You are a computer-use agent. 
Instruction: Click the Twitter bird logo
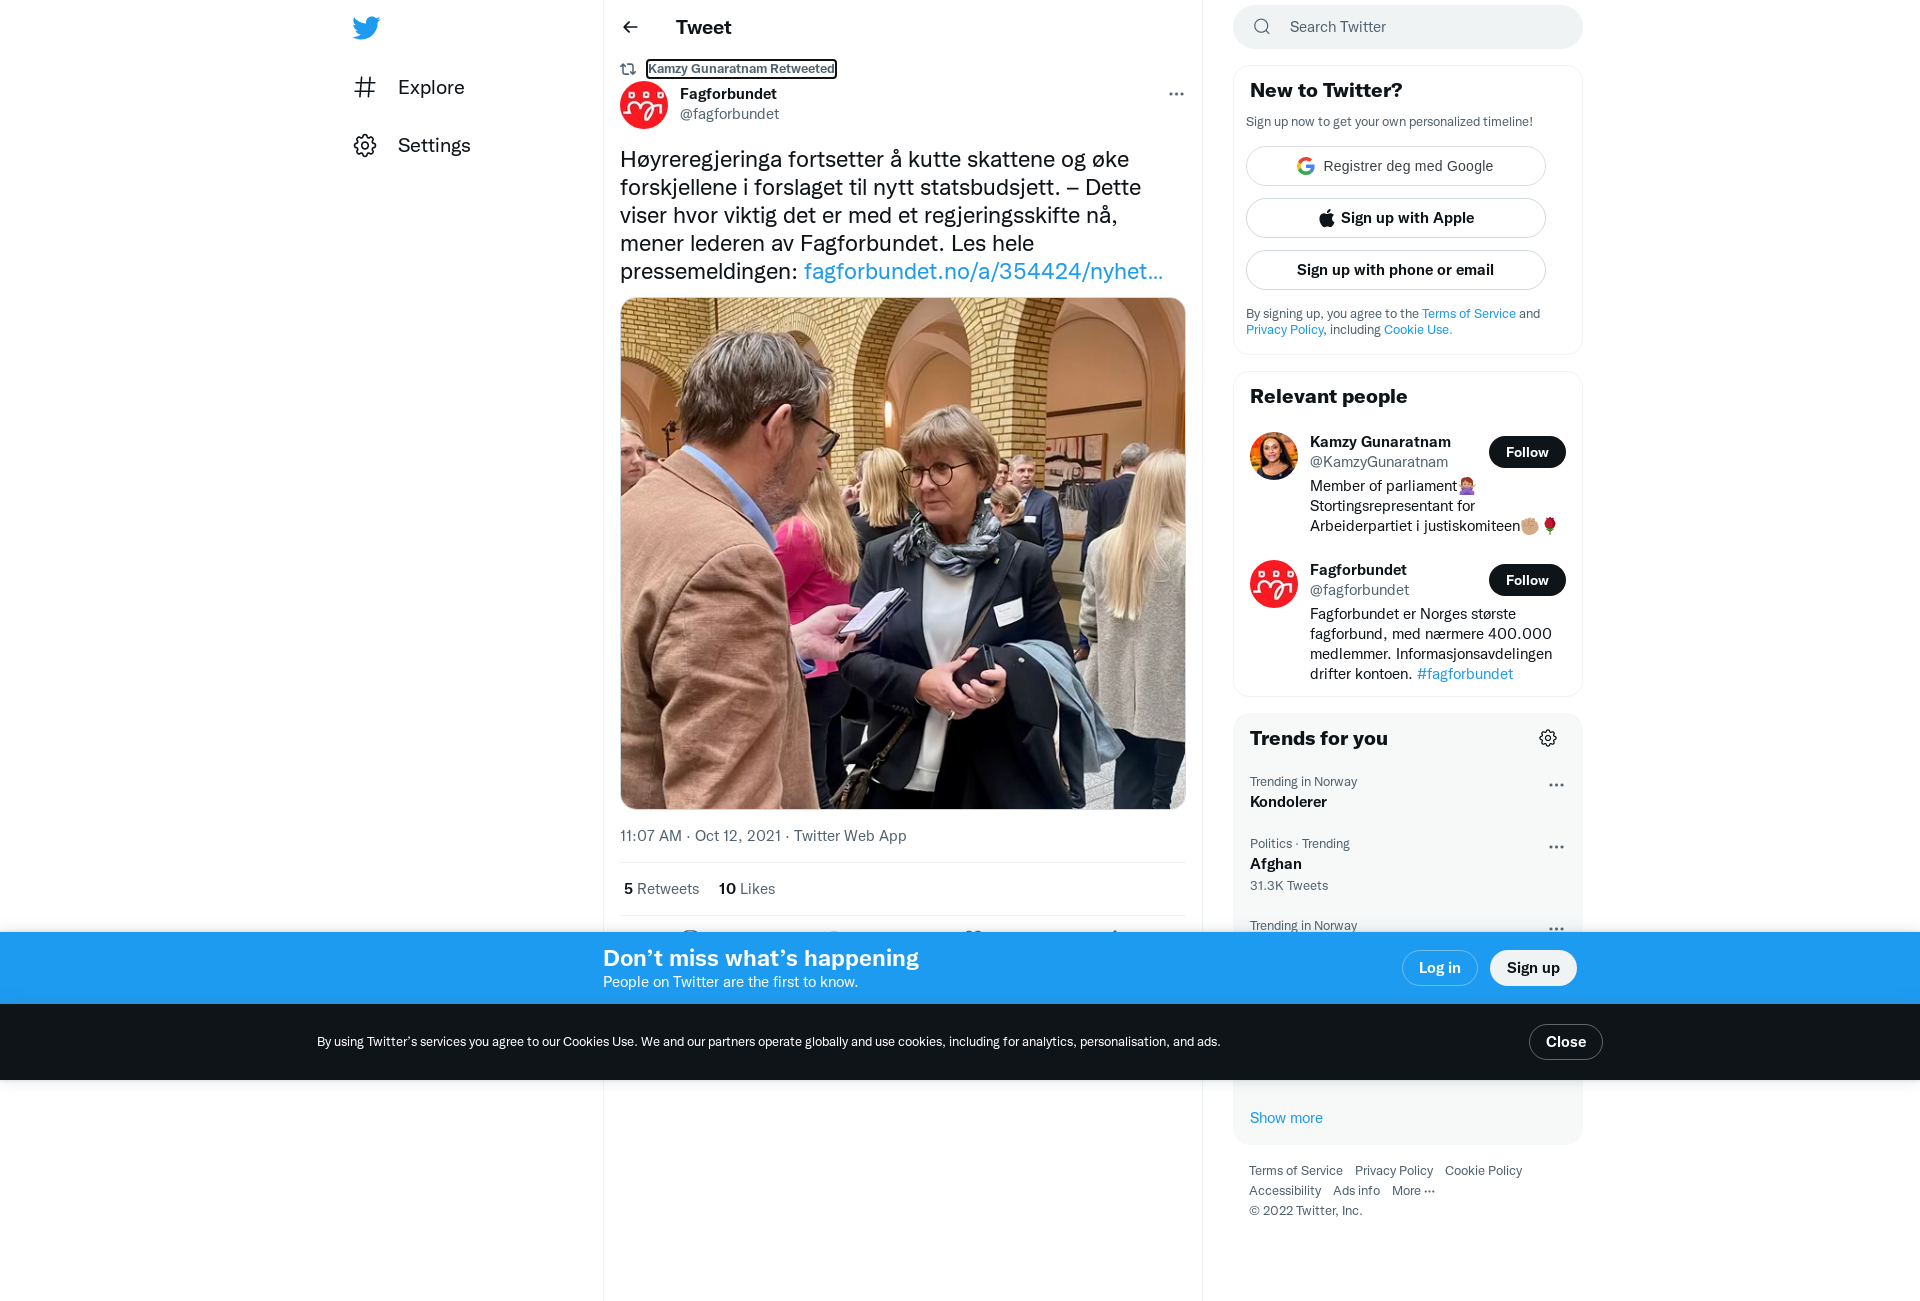click(366, 27)
